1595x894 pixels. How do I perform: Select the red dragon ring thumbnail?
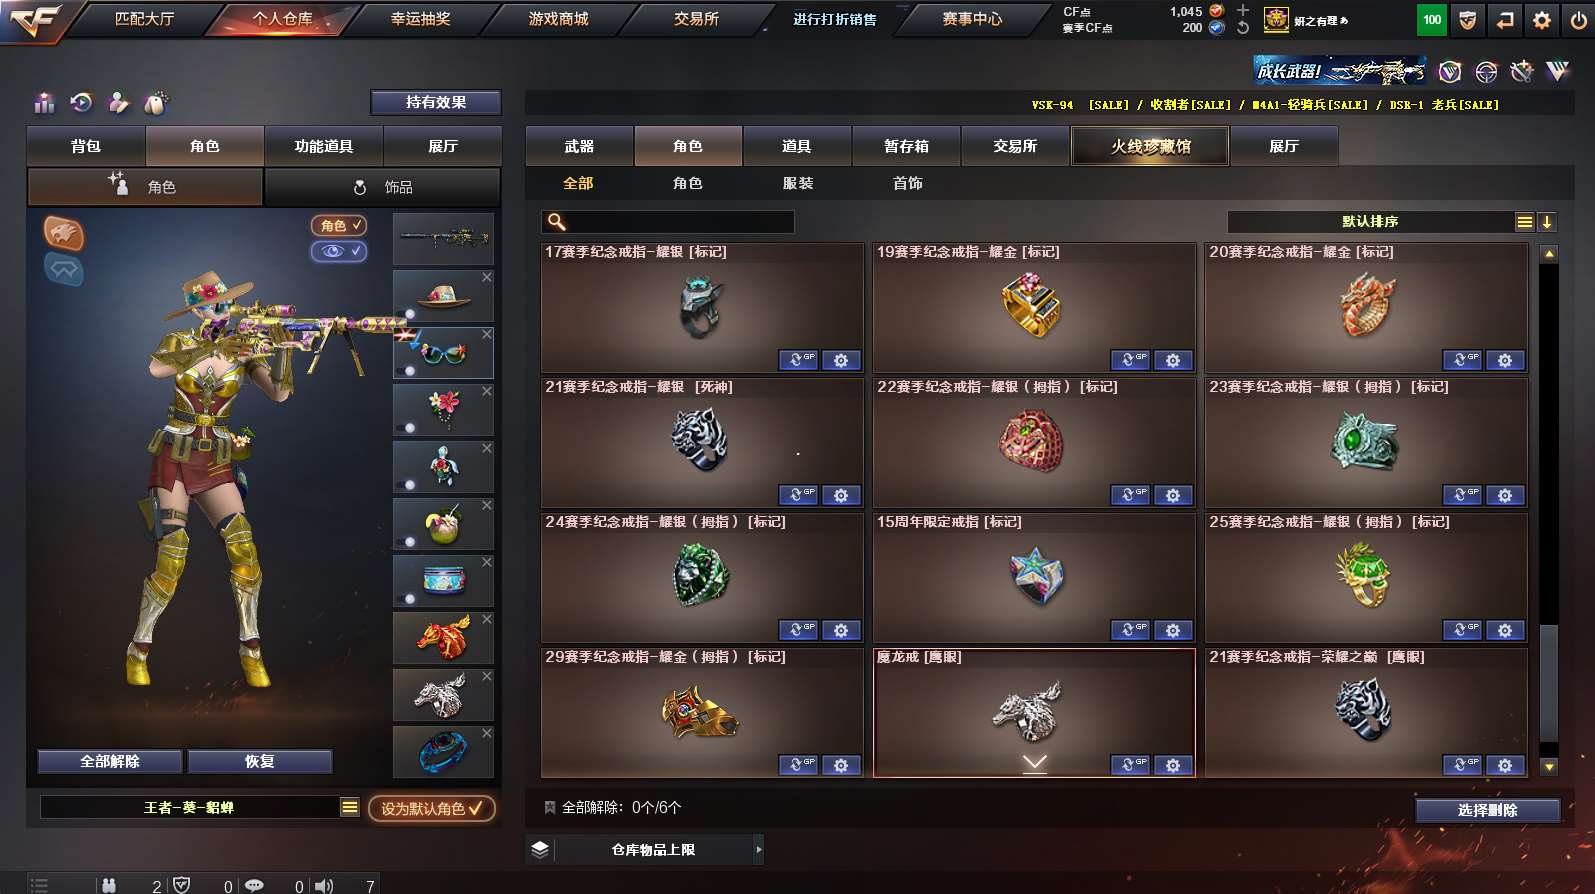pos(443,637)
